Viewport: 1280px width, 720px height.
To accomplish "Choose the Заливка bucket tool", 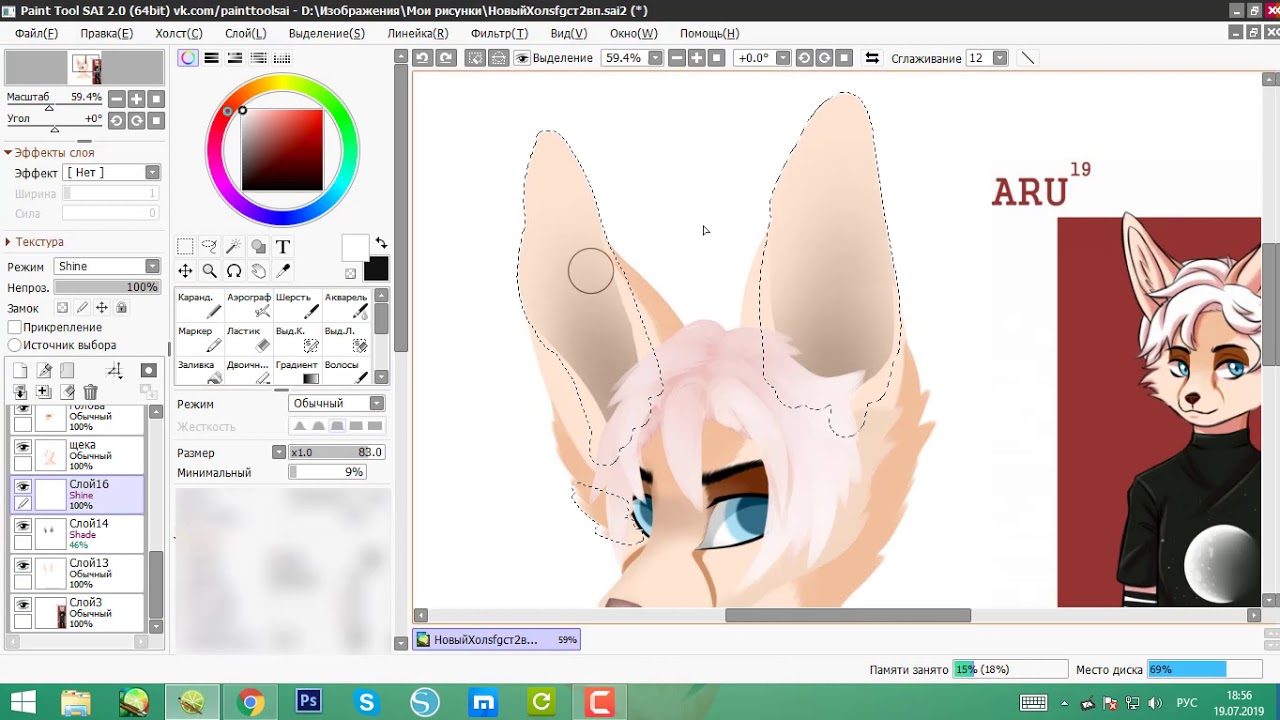I will [199, 372].
